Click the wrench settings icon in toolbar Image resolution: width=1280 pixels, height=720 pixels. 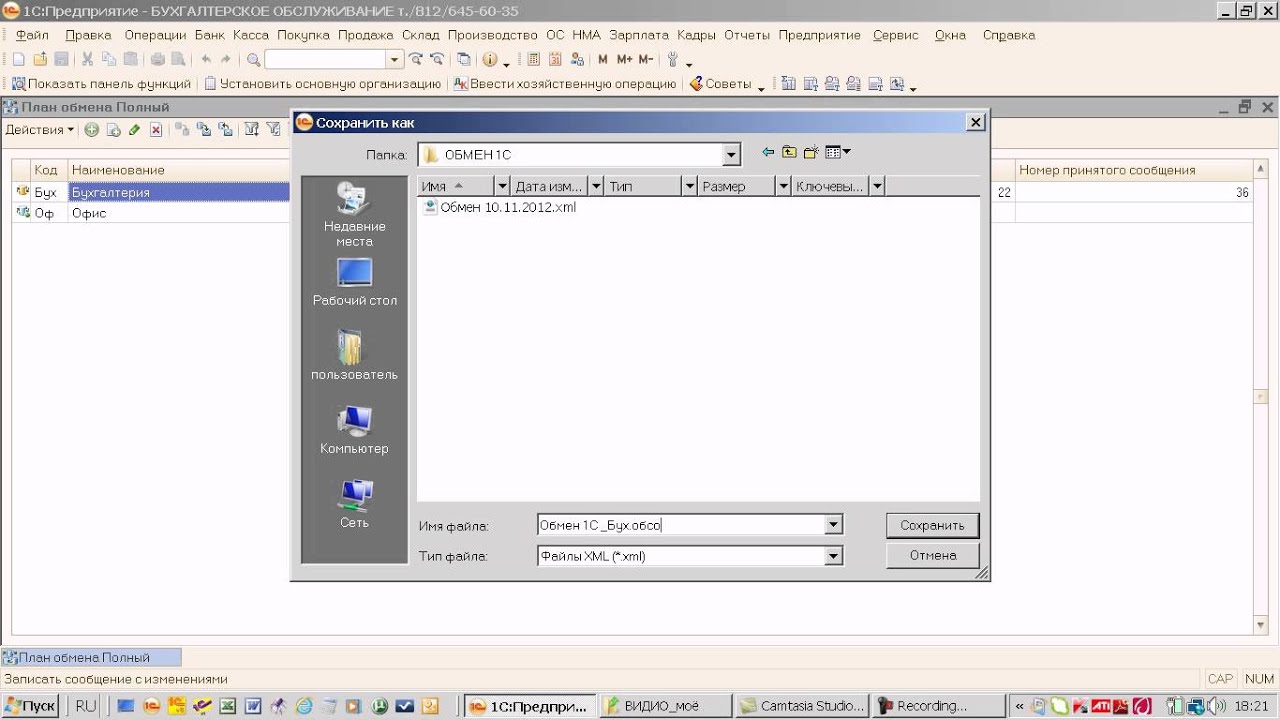[673, 59]
